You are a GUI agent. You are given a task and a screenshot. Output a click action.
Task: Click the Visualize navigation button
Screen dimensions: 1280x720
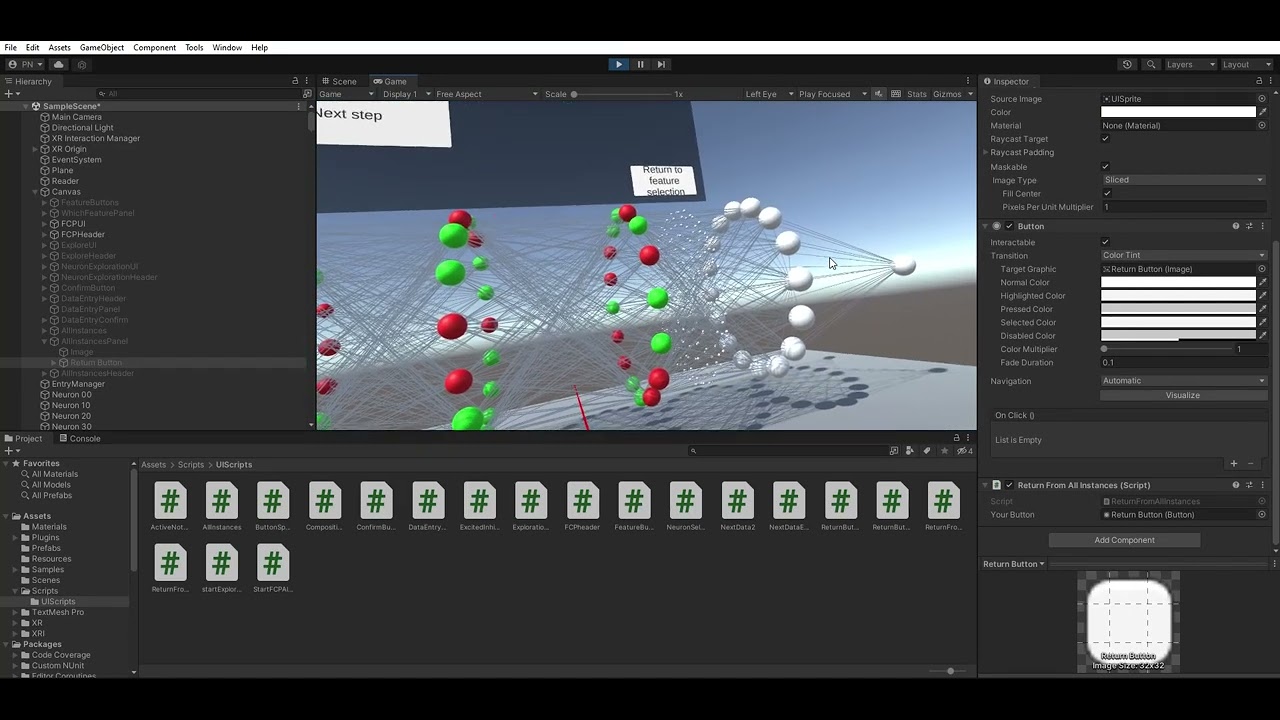(1183, 395)
